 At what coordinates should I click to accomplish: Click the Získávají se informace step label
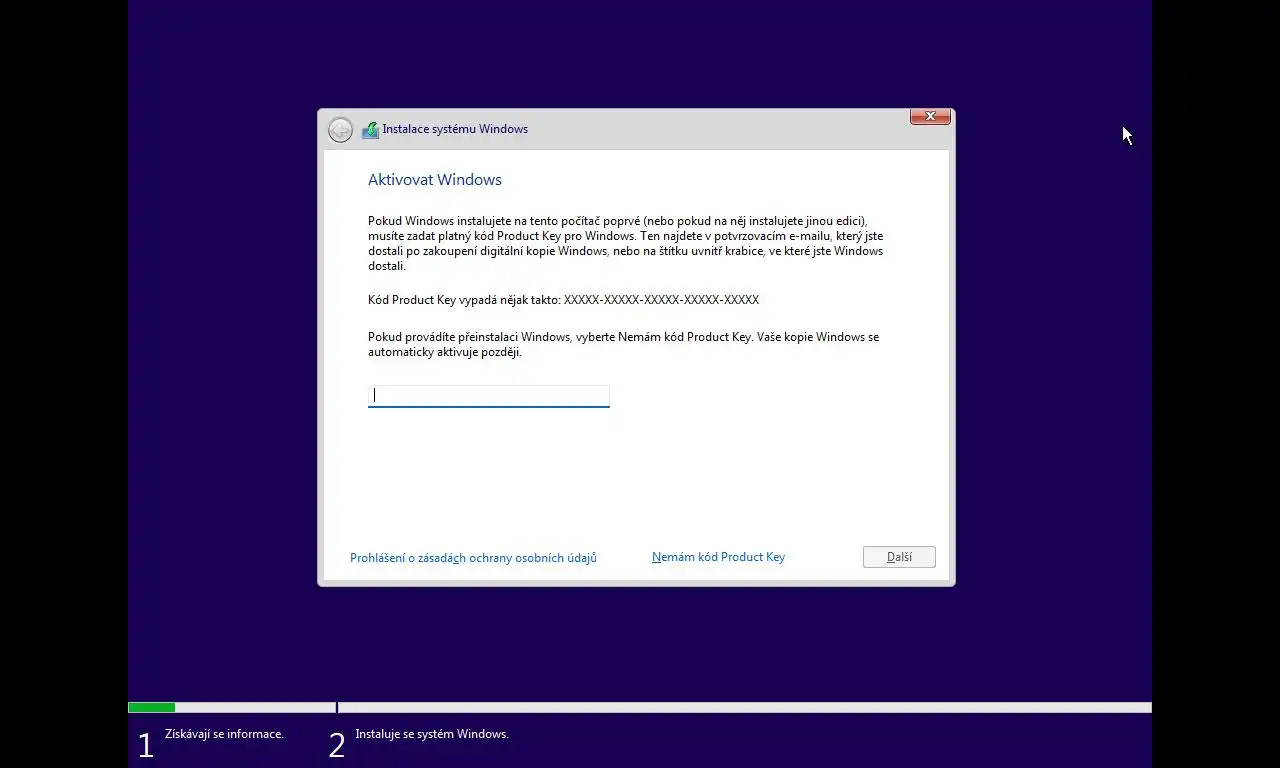(224, 734)
